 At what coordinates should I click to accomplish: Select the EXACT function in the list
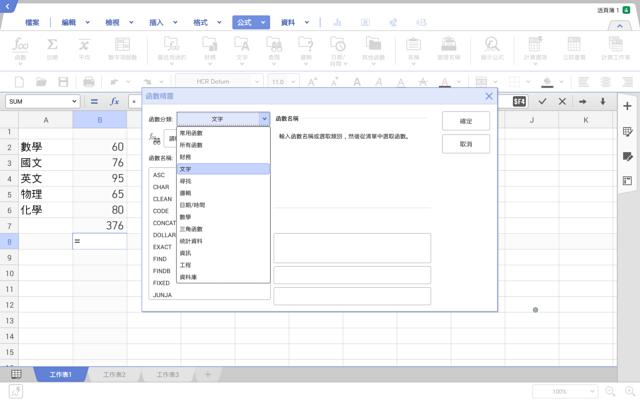[x=162, y=247]
